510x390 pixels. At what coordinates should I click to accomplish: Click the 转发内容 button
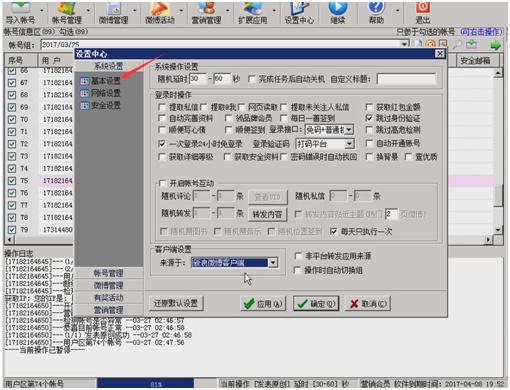pyautogui.click(x=267, y=214)
